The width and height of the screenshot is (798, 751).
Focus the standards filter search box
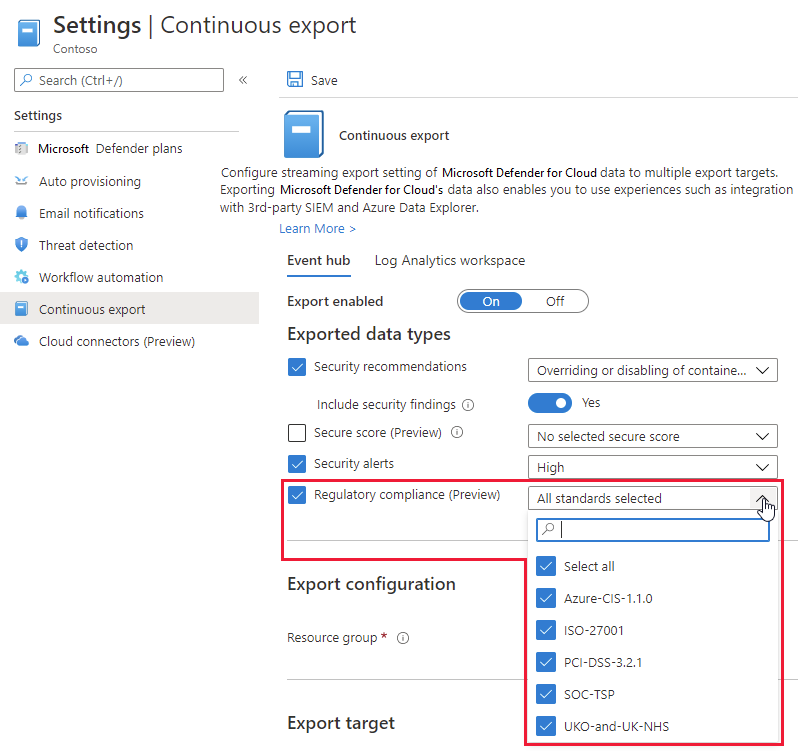pyautogui.click(x=652, y=530)
